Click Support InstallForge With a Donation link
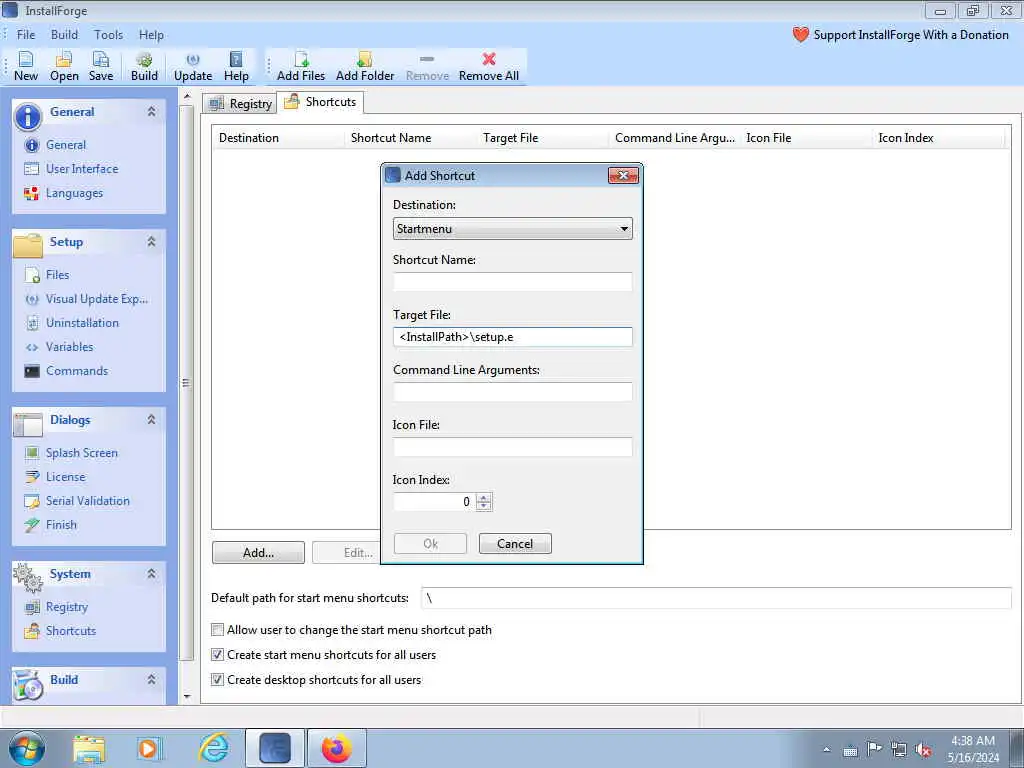1024x768 pixels. point(911,35)
